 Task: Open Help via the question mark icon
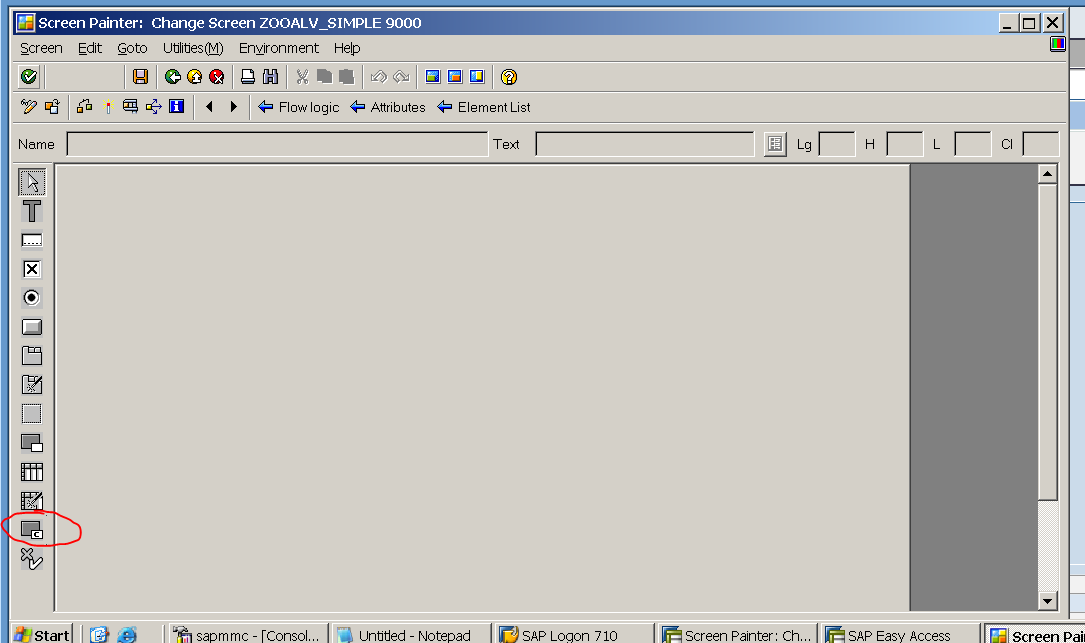[x=508, y=76]
